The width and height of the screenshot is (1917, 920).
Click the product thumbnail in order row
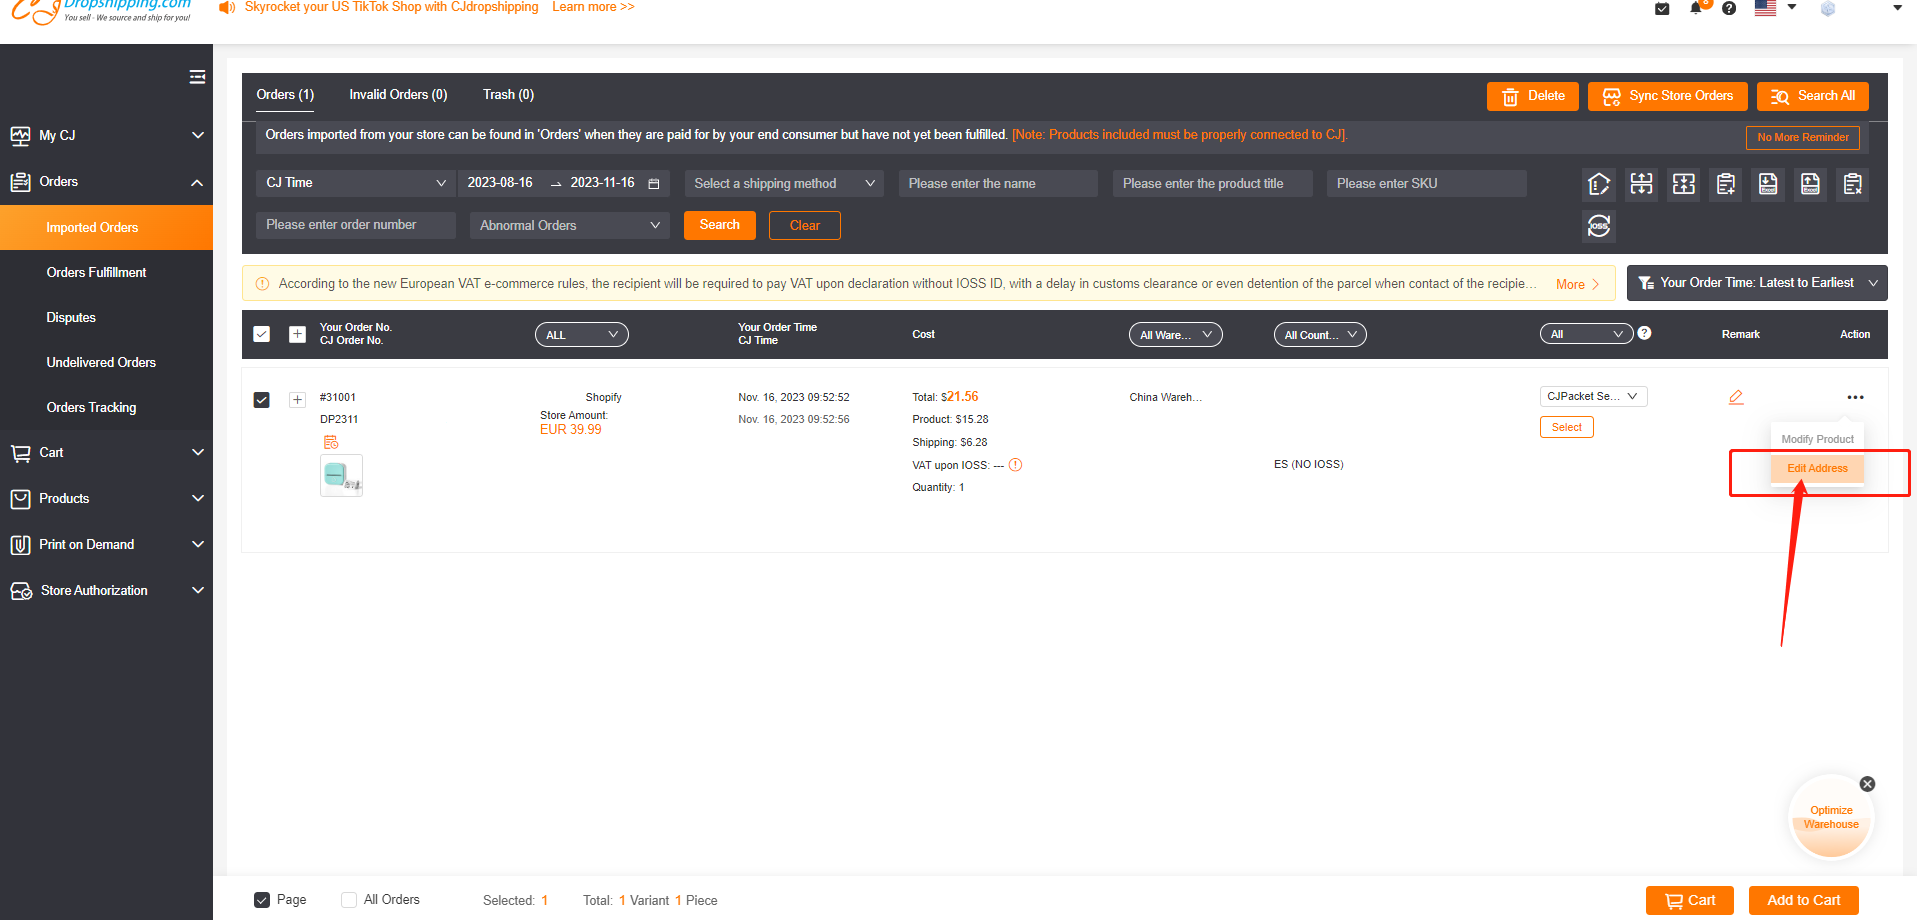pos(341,475)
